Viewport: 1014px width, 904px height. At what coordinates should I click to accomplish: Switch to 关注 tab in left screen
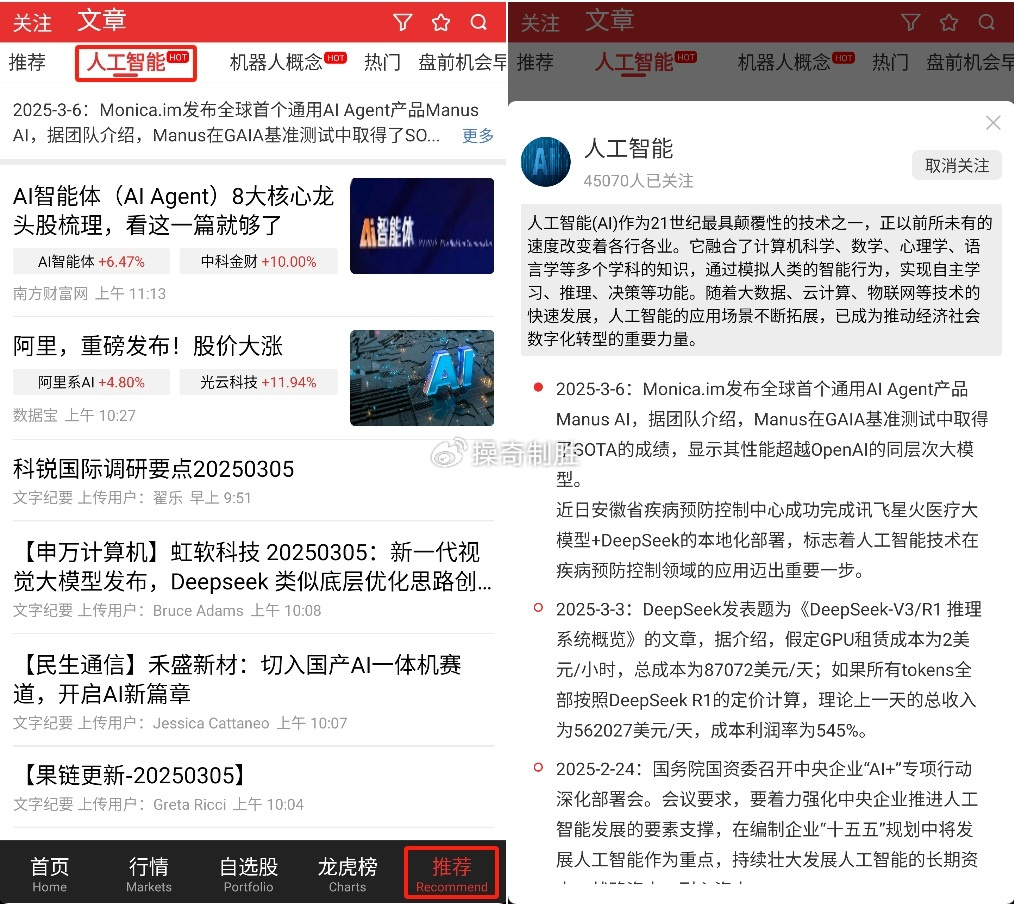32,23
